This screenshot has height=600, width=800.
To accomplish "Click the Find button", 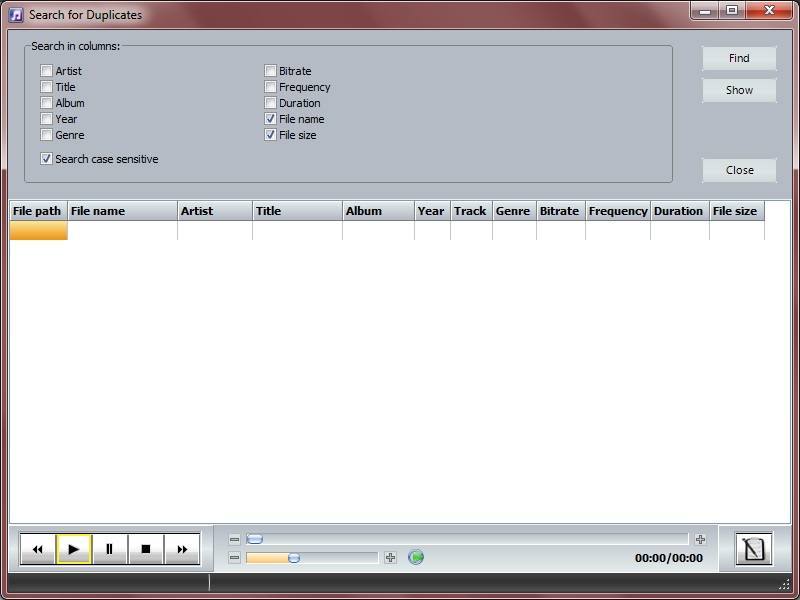I will click(738, 58).
